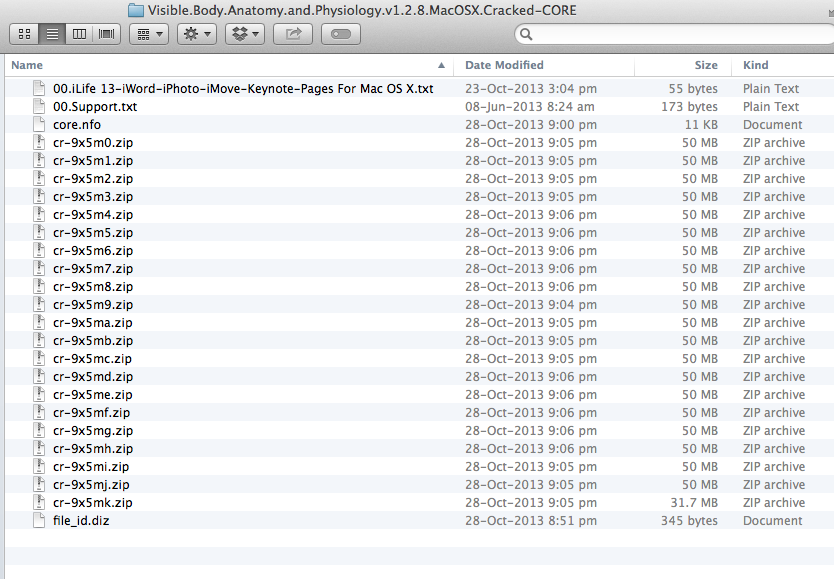Click the 23-Oct-2013 3:04 pm date
Image resolution: width=834 pixels, height=579 pixels.
pos(531,89)
